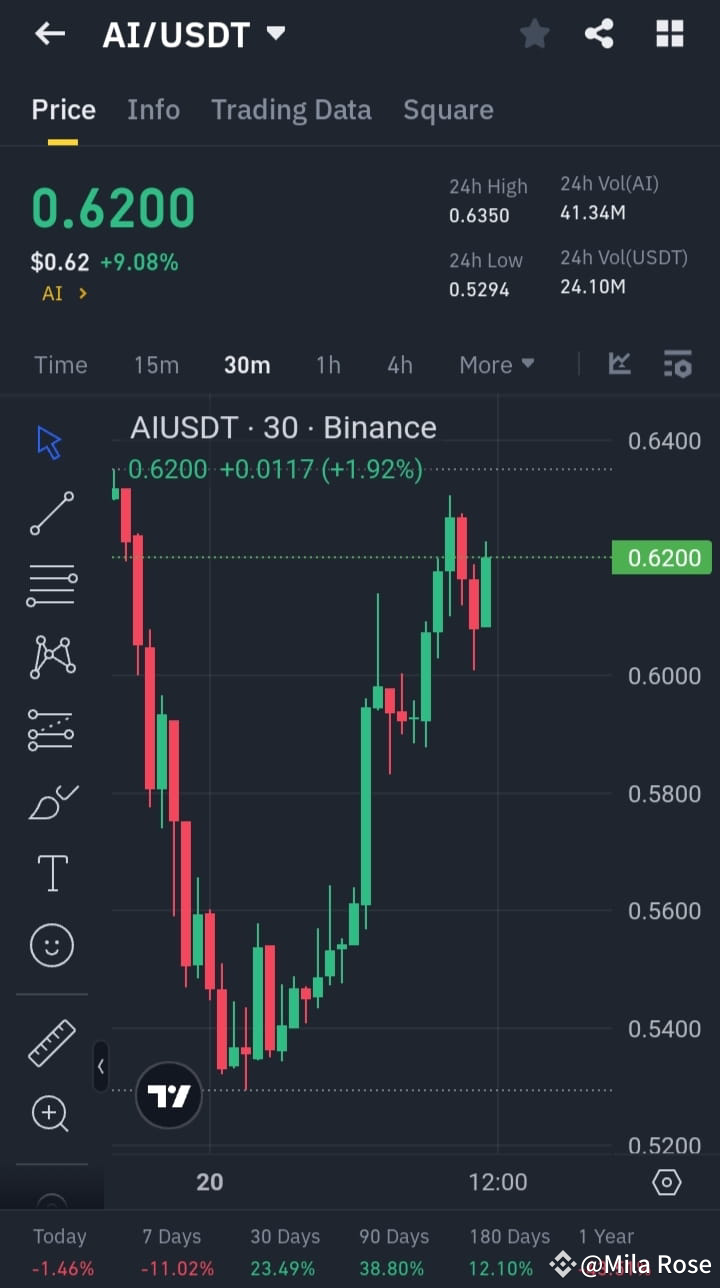Open chart axis settings hexagon icon
The image size is (720, 1288).
click(666, 1182)
